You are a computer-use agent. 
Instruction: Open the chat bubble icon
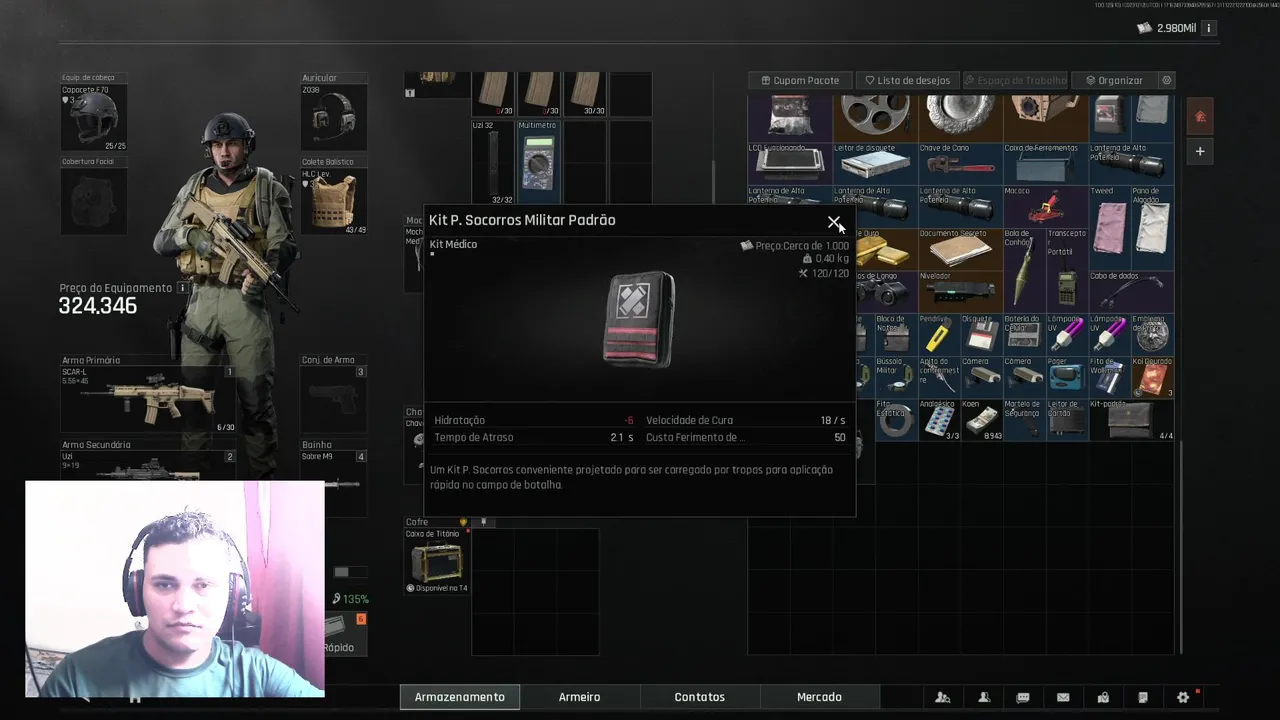pyautogui.click(x=1023, y=697)
